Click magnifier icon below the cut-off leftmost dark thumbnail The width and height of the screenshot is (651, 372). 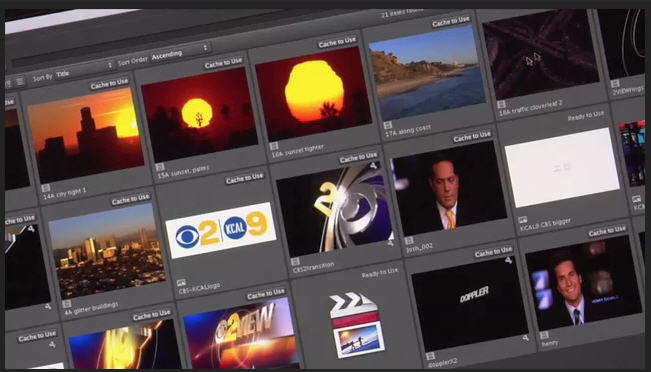pyautogui.click(x=48, y=306)
